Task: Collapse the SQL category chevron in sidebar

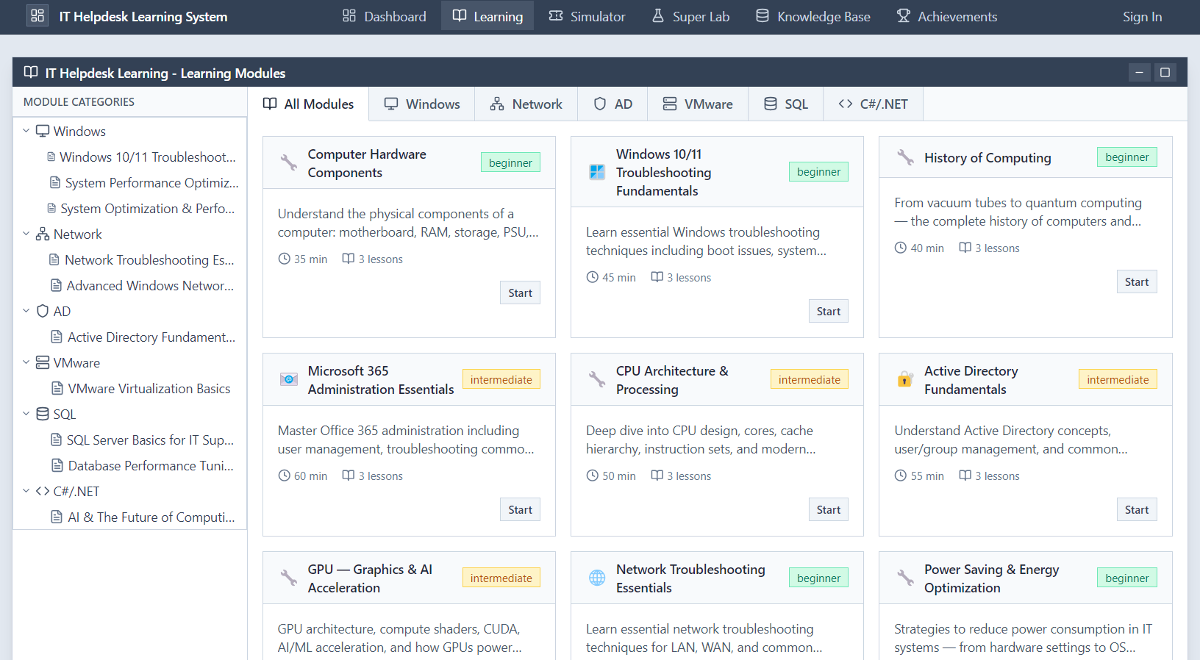Action: [27, 414]
